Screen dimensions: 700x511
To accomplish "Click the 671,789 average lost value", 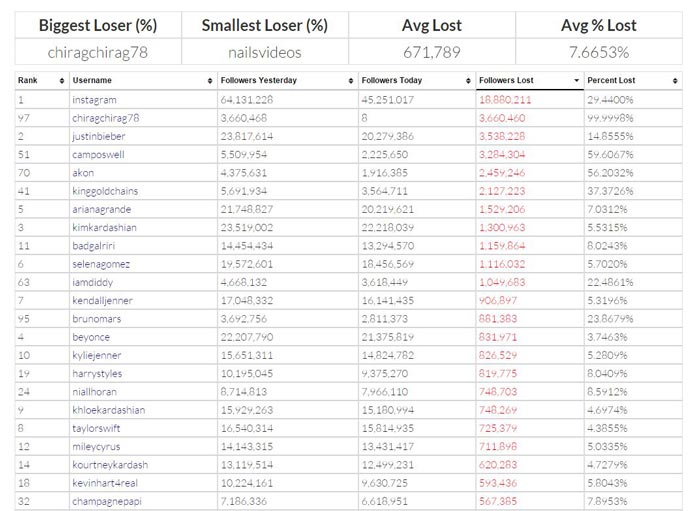I will pyautogui.click(x=432, y=53).
